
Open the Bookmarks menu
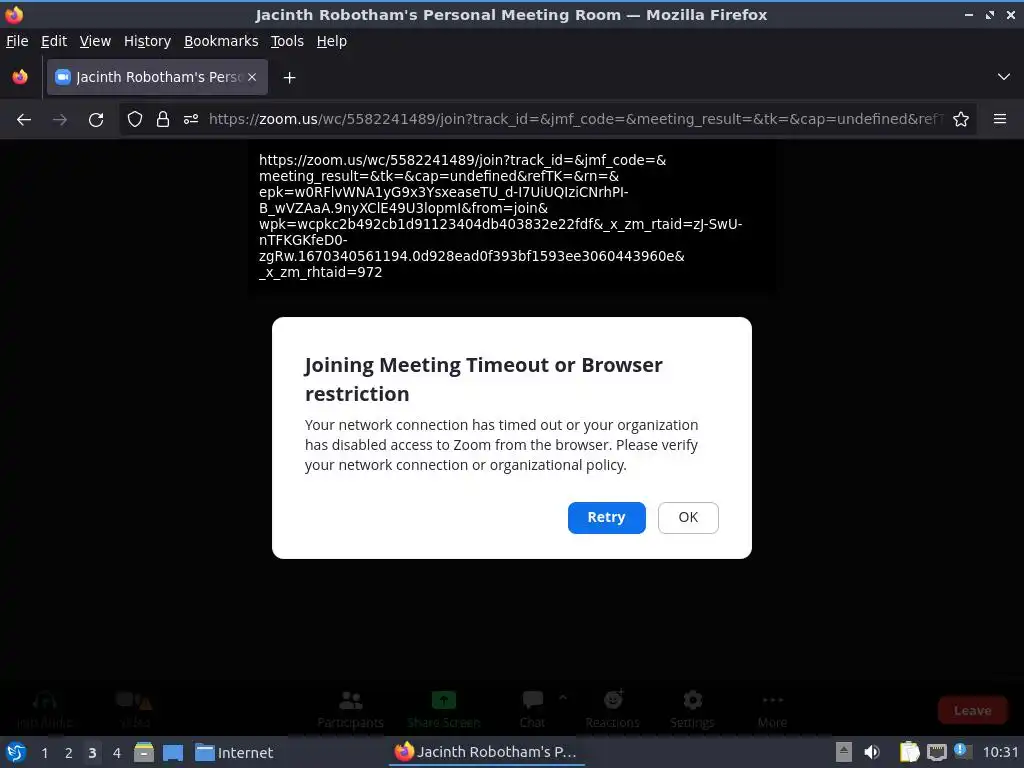pyautogui.click(x=221, y=41)
